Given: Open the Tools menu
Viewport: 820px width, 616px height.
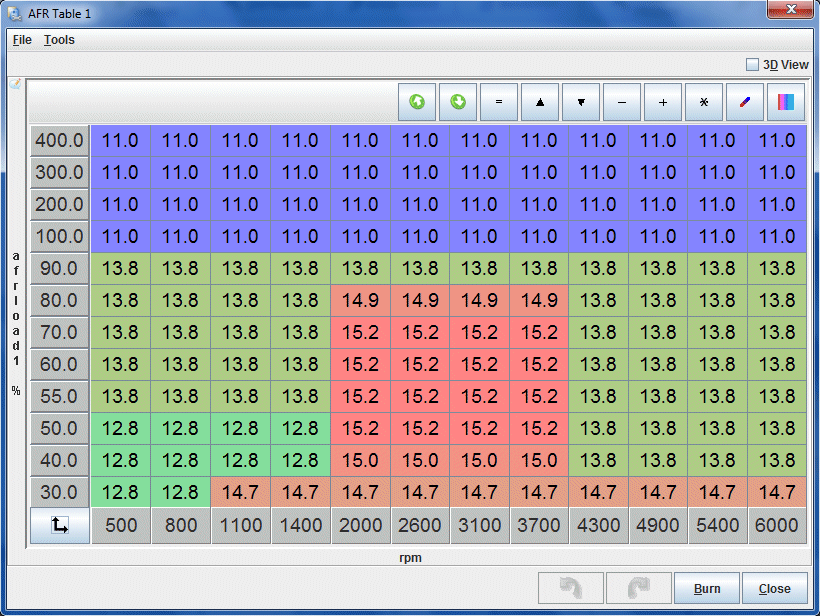Looking at the screenshot, I should click(x=59, y=40).
